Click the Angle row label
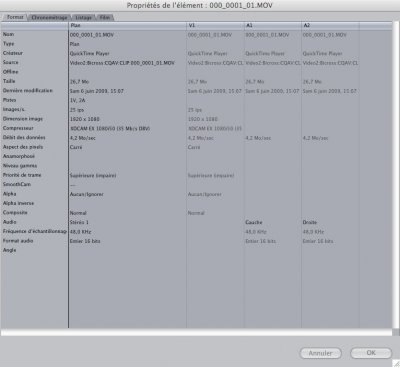This screenshot has height=367, width=400. (x=9, y=250)
